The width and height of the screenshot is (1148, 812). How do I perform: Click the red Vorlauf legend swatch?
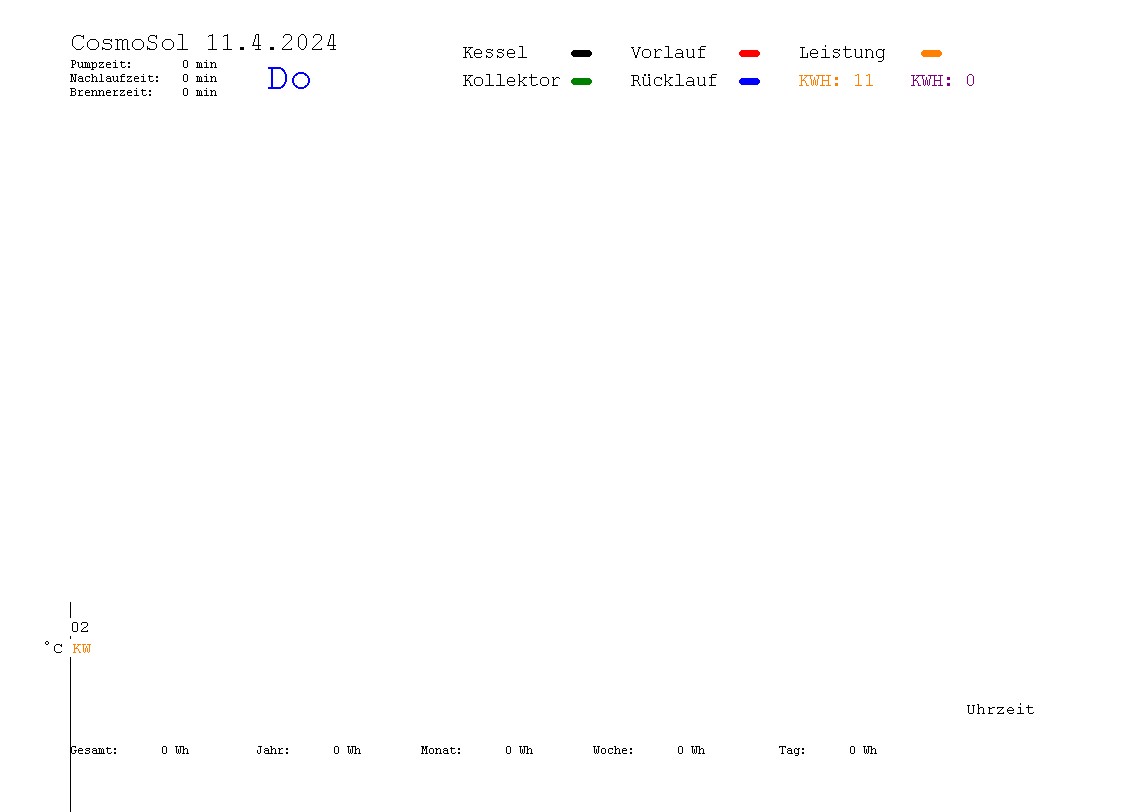[750, 53]
